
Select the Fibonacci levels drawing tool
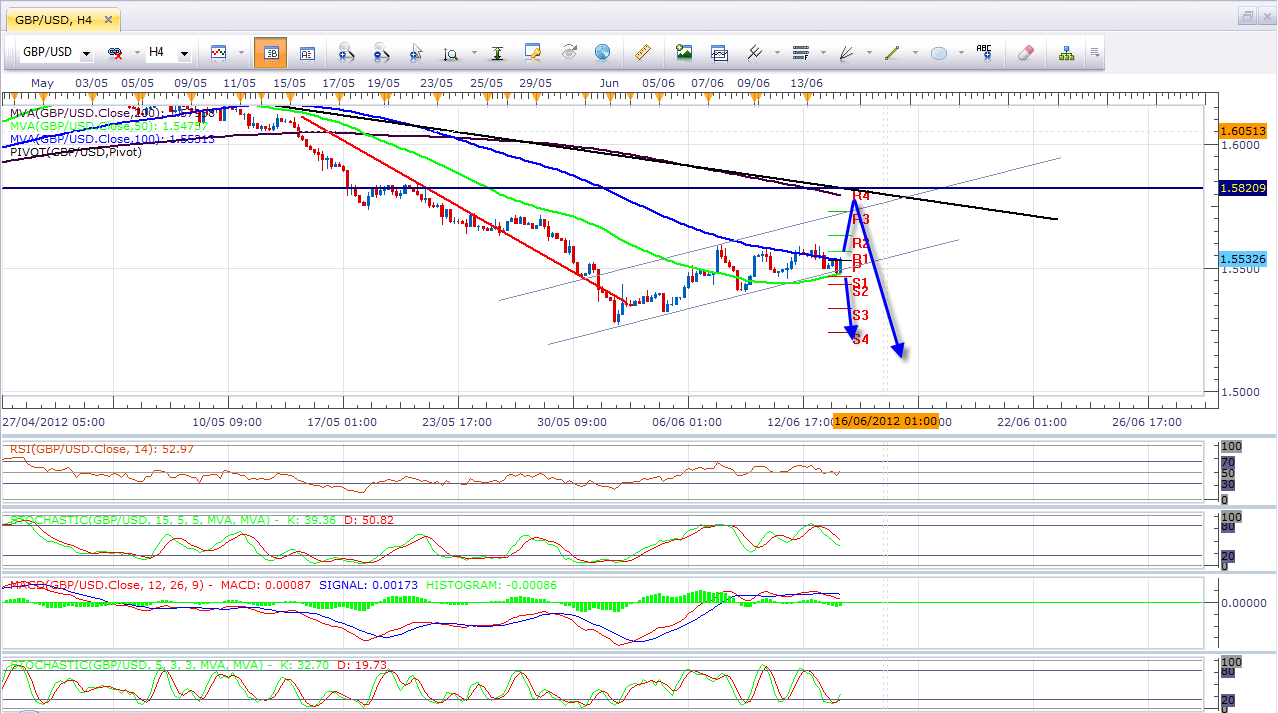pyautogui.click(x=800, y=53)
